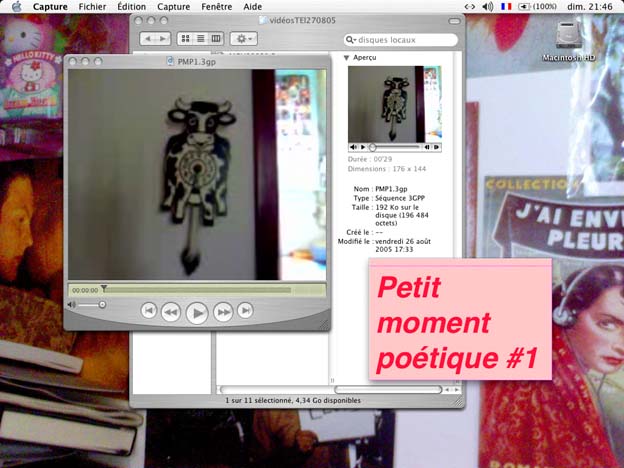624x468 pixels.
Task: Toggle Finder toolbar pill button
Action: (x=454, y=21)
